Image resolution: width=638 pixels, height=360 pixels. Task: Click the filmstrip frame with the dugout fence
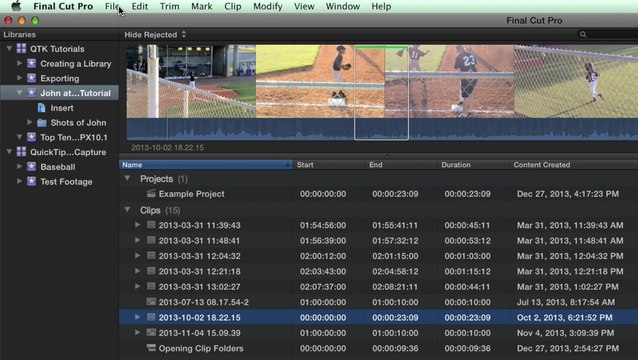click(191, 81)
